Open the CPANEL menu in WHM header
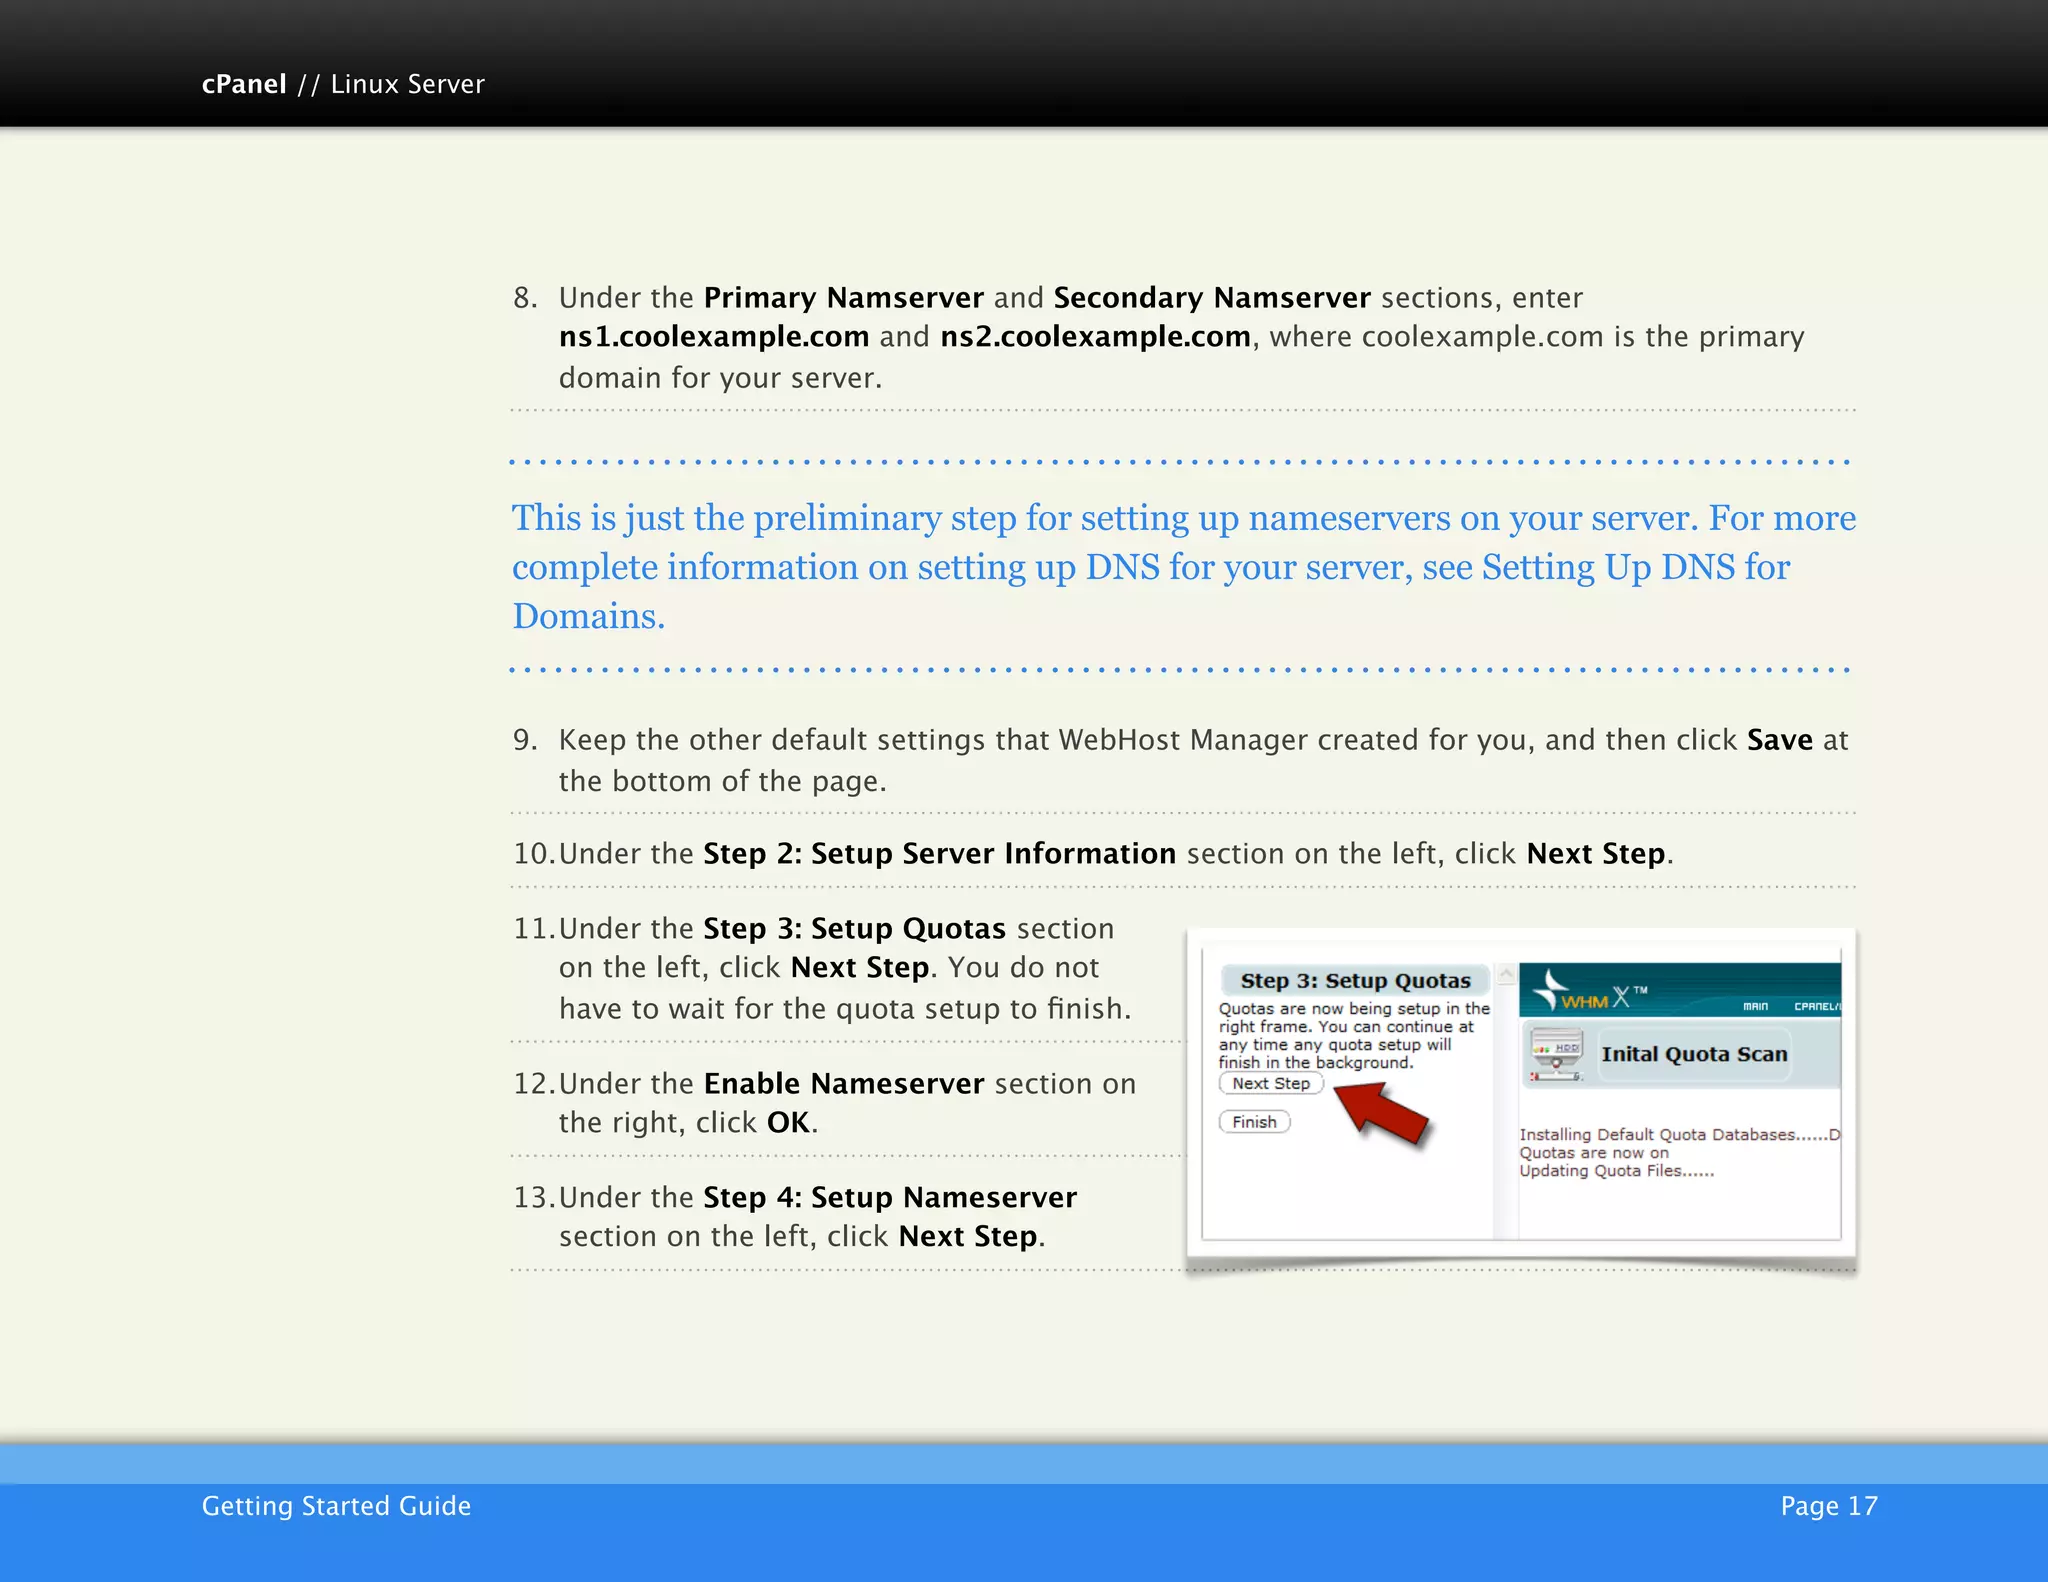This screenshot has height=1582, width=2048. (1817, 1006)
